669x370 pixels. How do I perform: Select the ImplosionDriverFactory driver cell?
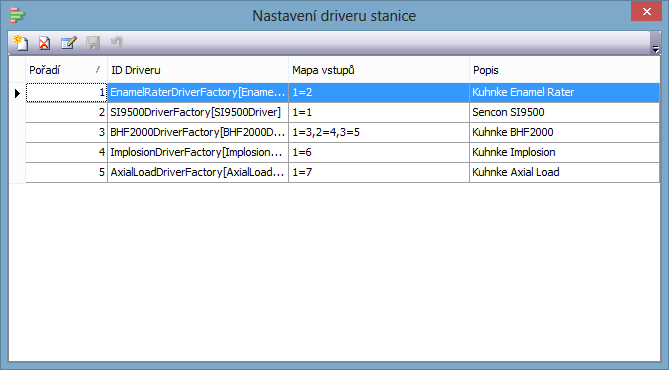point(198,153)
